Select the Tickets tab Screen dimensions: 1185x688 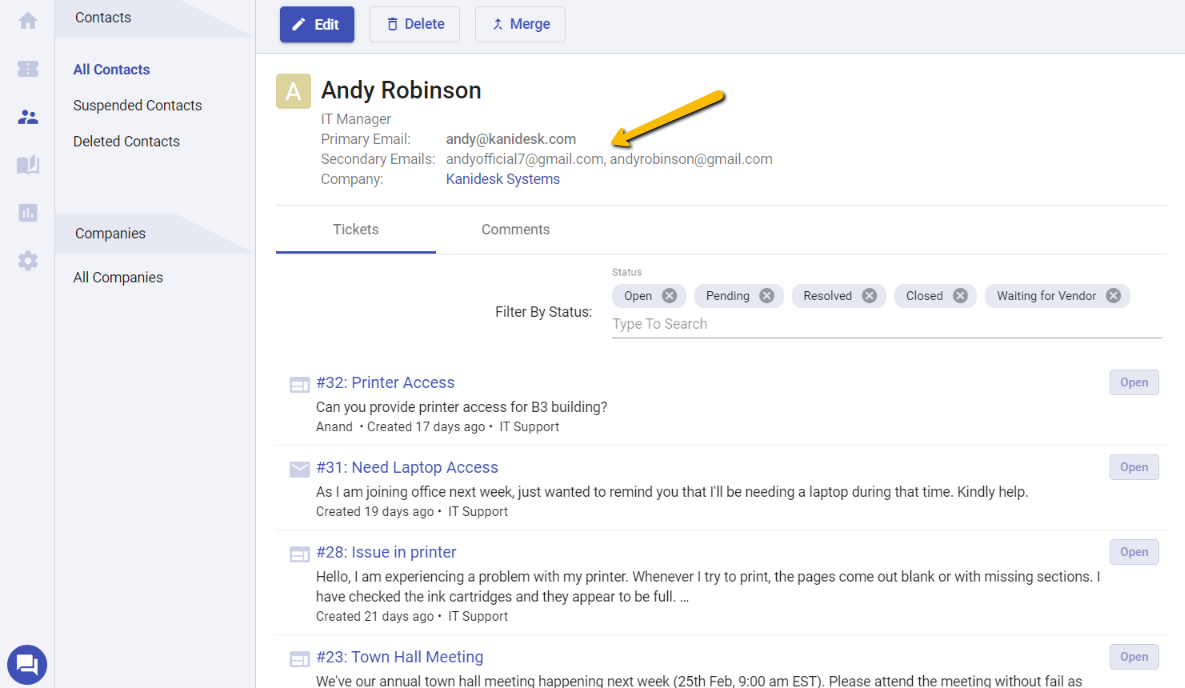tap(355, 229)
